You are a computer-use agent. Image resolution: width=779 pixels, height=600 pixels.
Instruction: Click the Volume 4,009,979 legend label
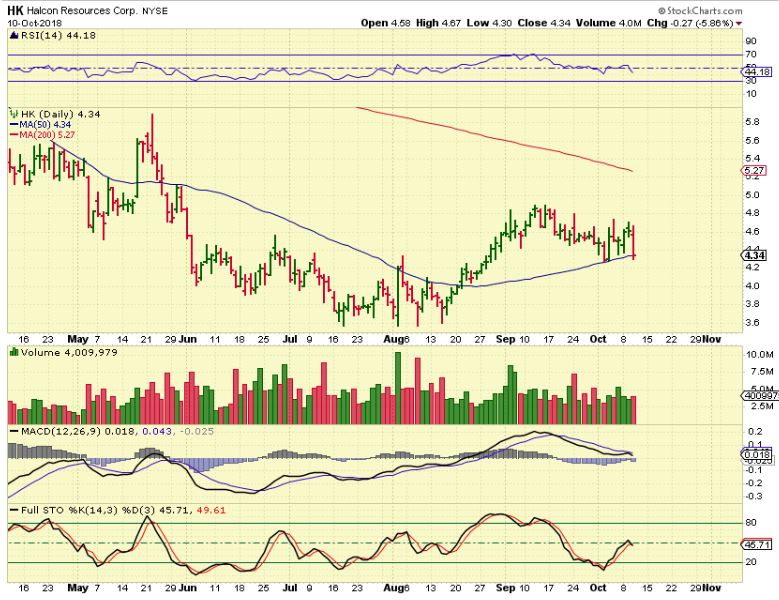point(69,353)
